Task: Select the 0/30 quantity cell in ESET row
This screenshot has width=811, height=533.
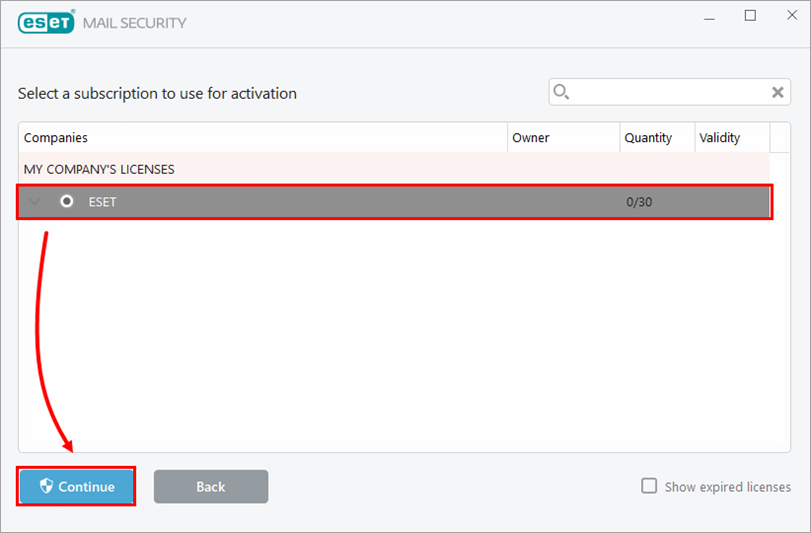Action: pos(639,202)
